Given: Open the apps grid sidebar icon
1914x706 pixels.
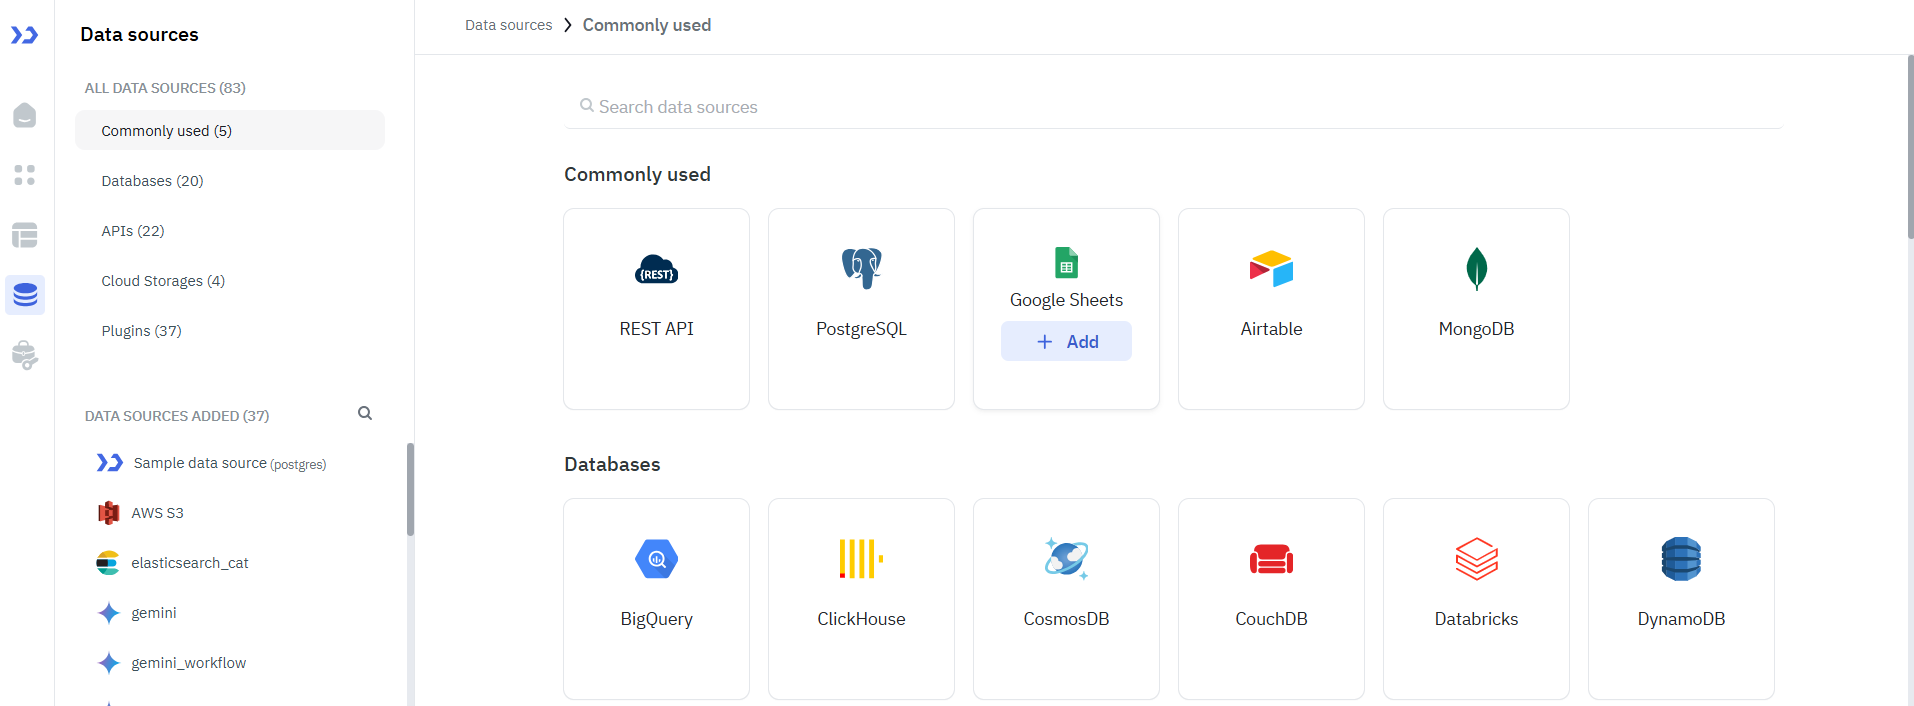Looking at the screenshot, I should [25, 175].
